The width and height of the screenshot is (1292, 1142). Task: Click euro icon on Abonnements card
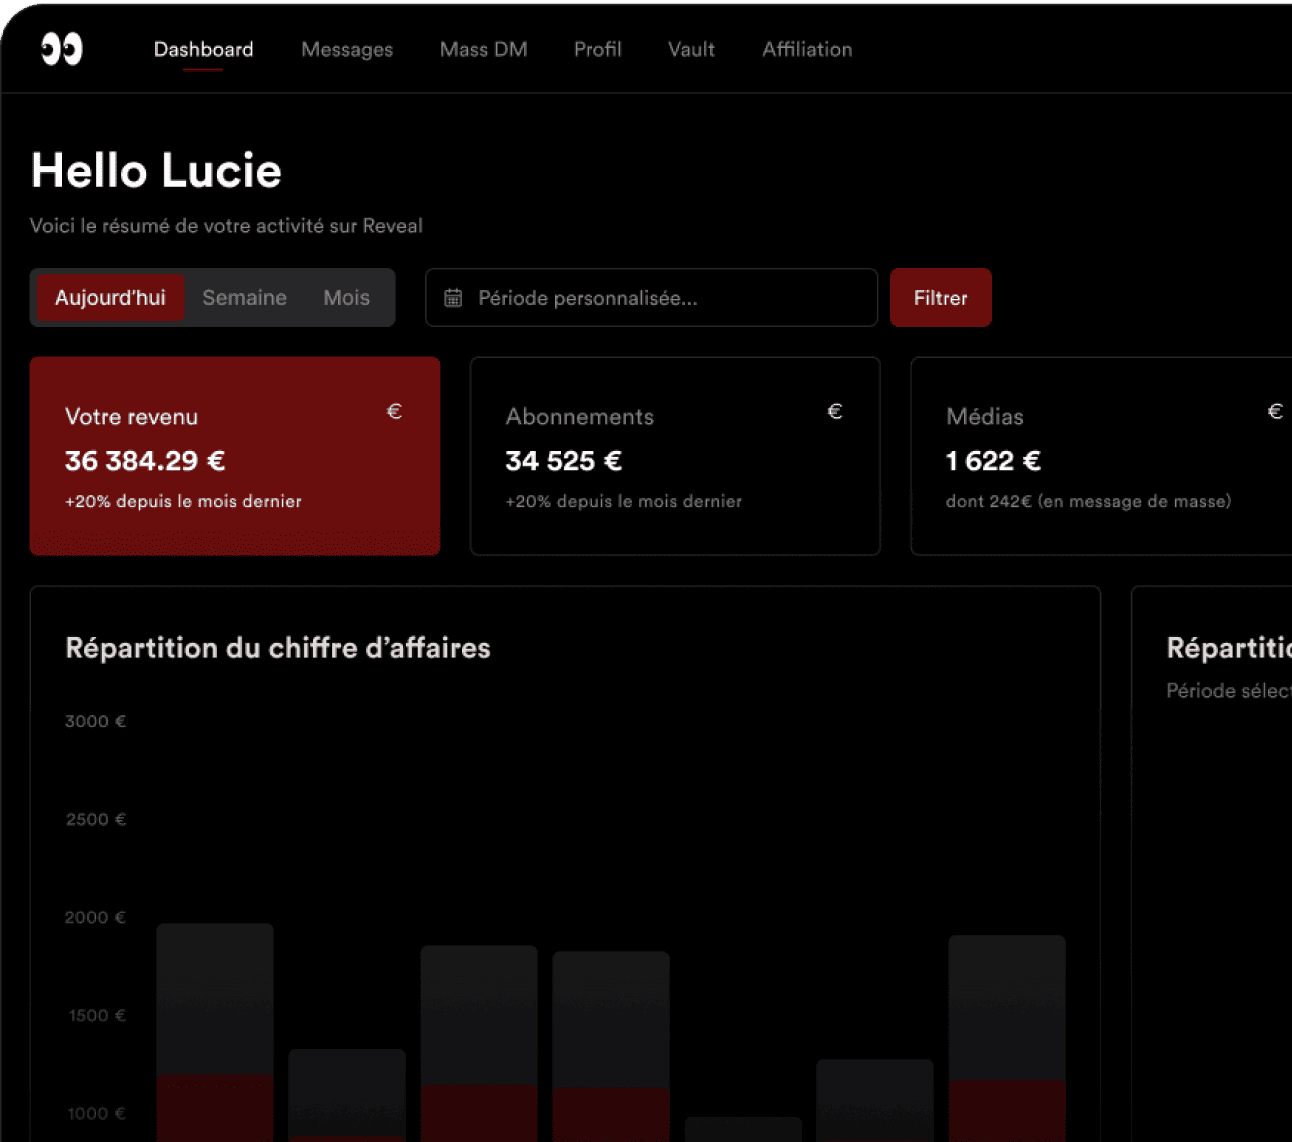835,412
